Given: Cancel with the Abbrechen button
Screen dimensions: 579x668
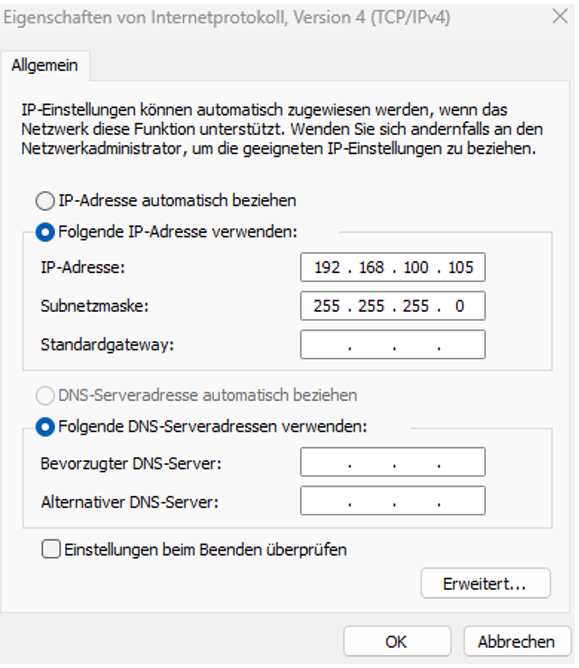Looking at the screenshot, I should tap(517, 641).
